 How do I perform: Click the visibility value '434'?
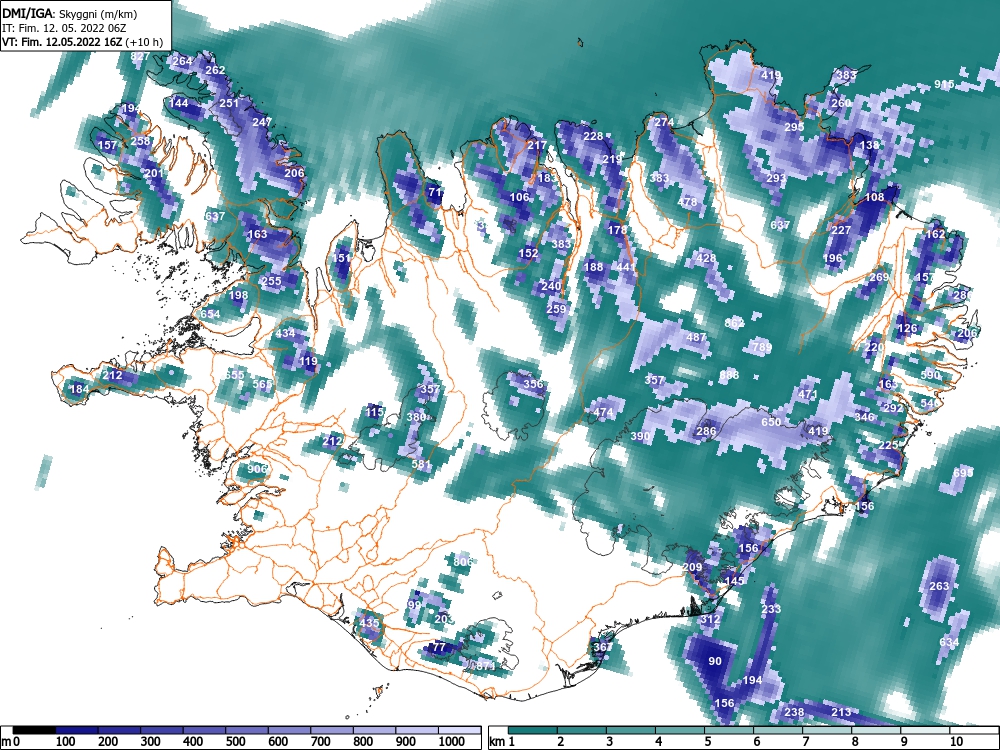(x=286, y=333)
